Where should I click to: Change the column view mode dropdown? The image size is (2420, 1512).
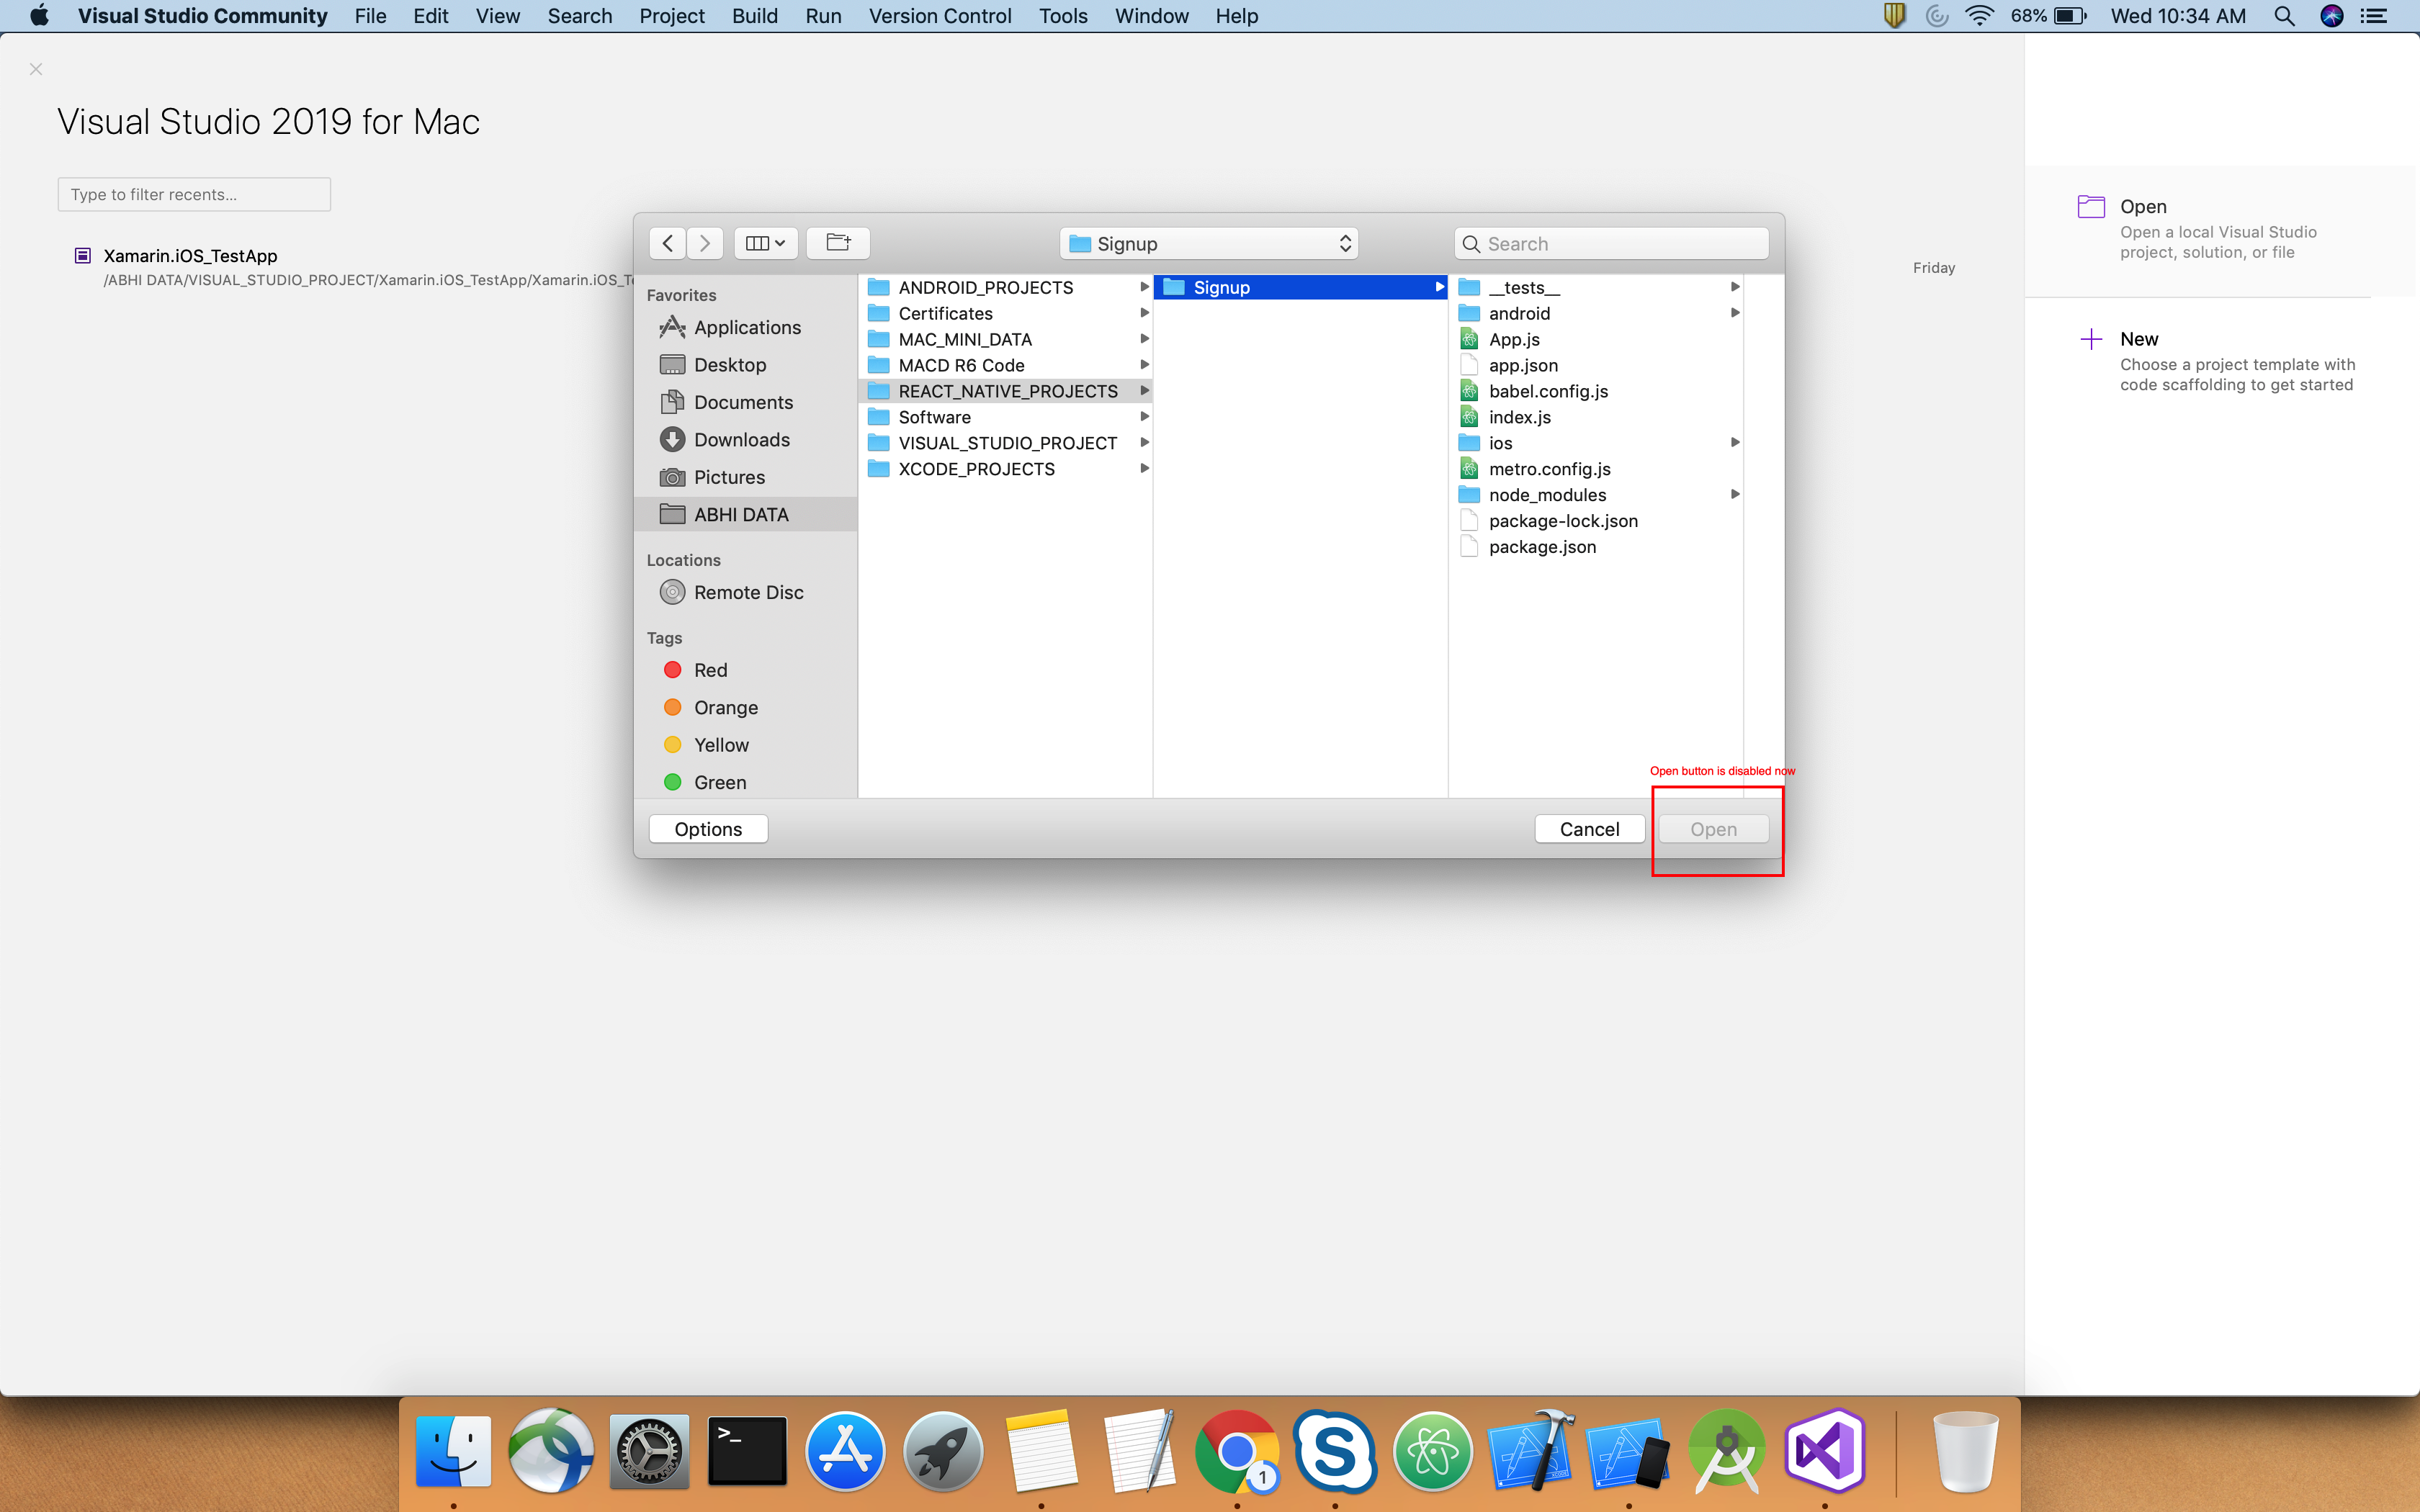(x=766, y=243)
